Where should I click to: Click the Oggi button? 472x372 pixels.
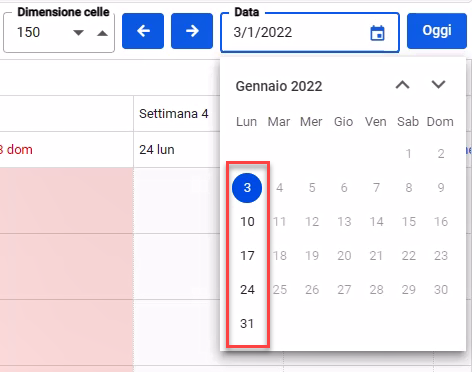437,31
